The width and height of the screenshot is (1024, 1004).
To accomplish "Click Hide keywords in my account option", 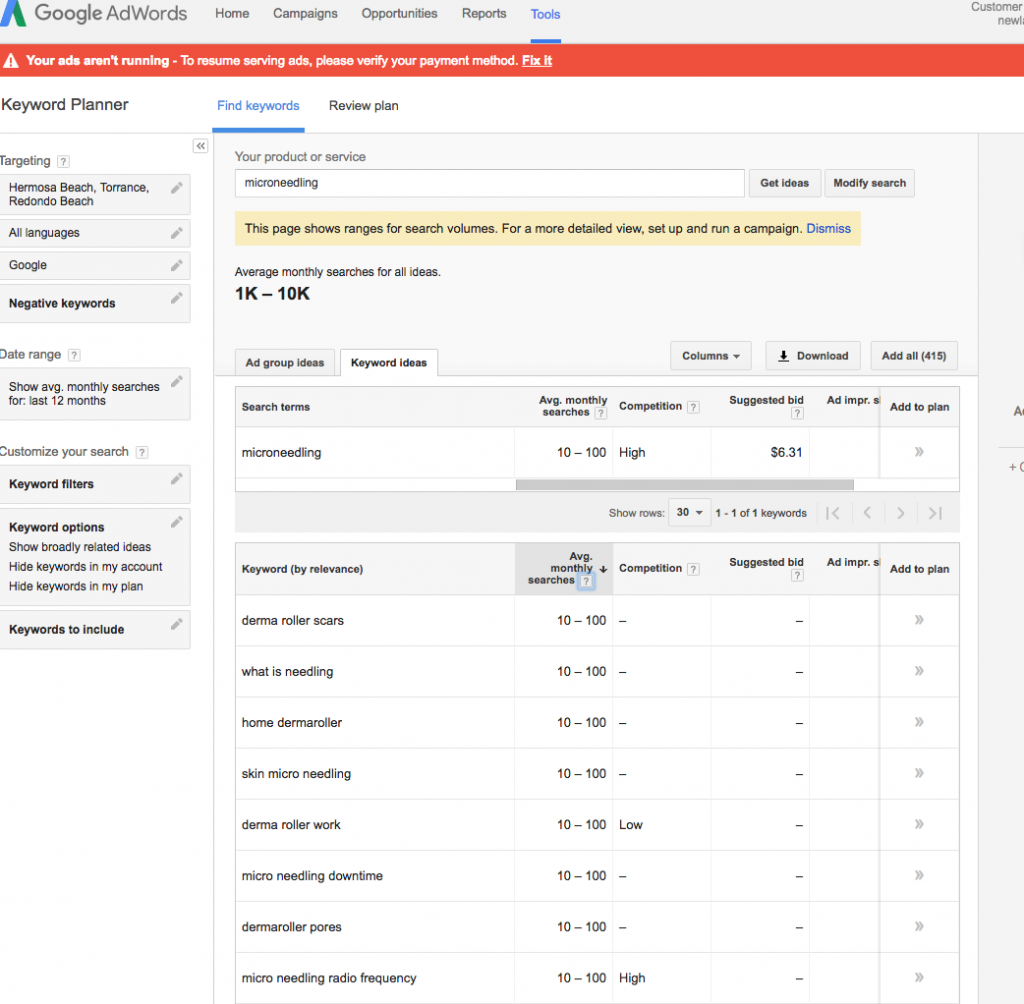I will click(86, 567).
